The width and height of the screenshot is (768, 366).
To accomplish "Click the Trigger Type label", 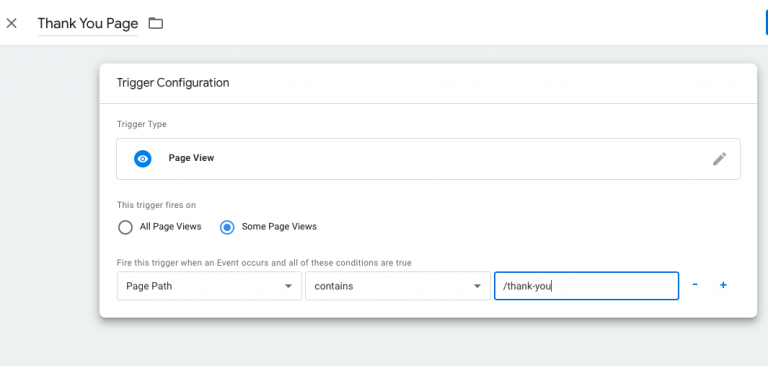I will coord(142,124).
